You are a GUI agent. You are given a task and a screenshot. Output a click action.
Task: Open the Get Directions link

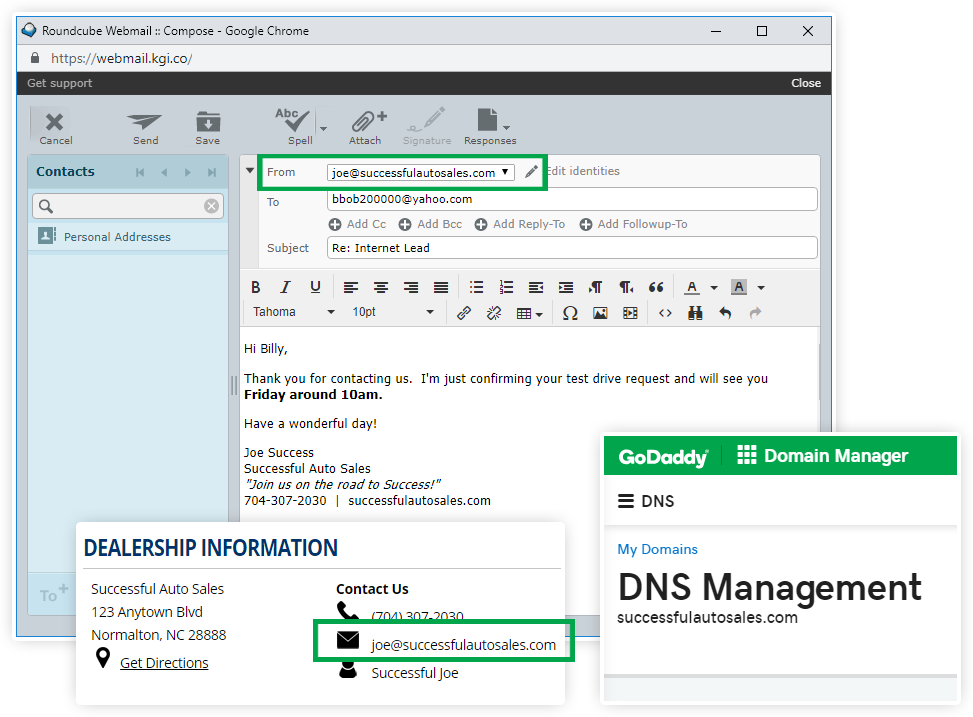click(x=164, y=663)
